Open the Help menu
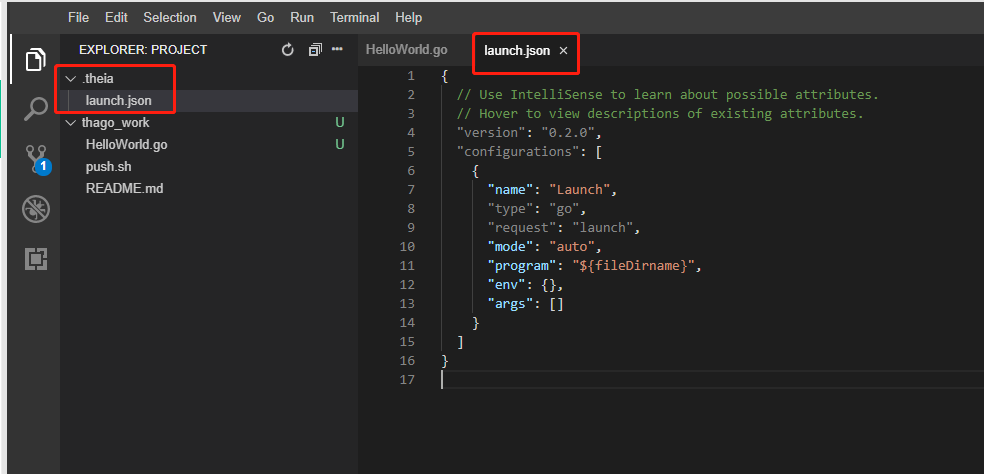 tap(409, 18)
